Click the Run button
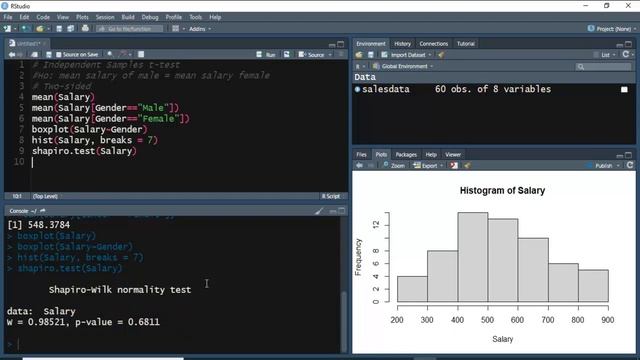 266,54
